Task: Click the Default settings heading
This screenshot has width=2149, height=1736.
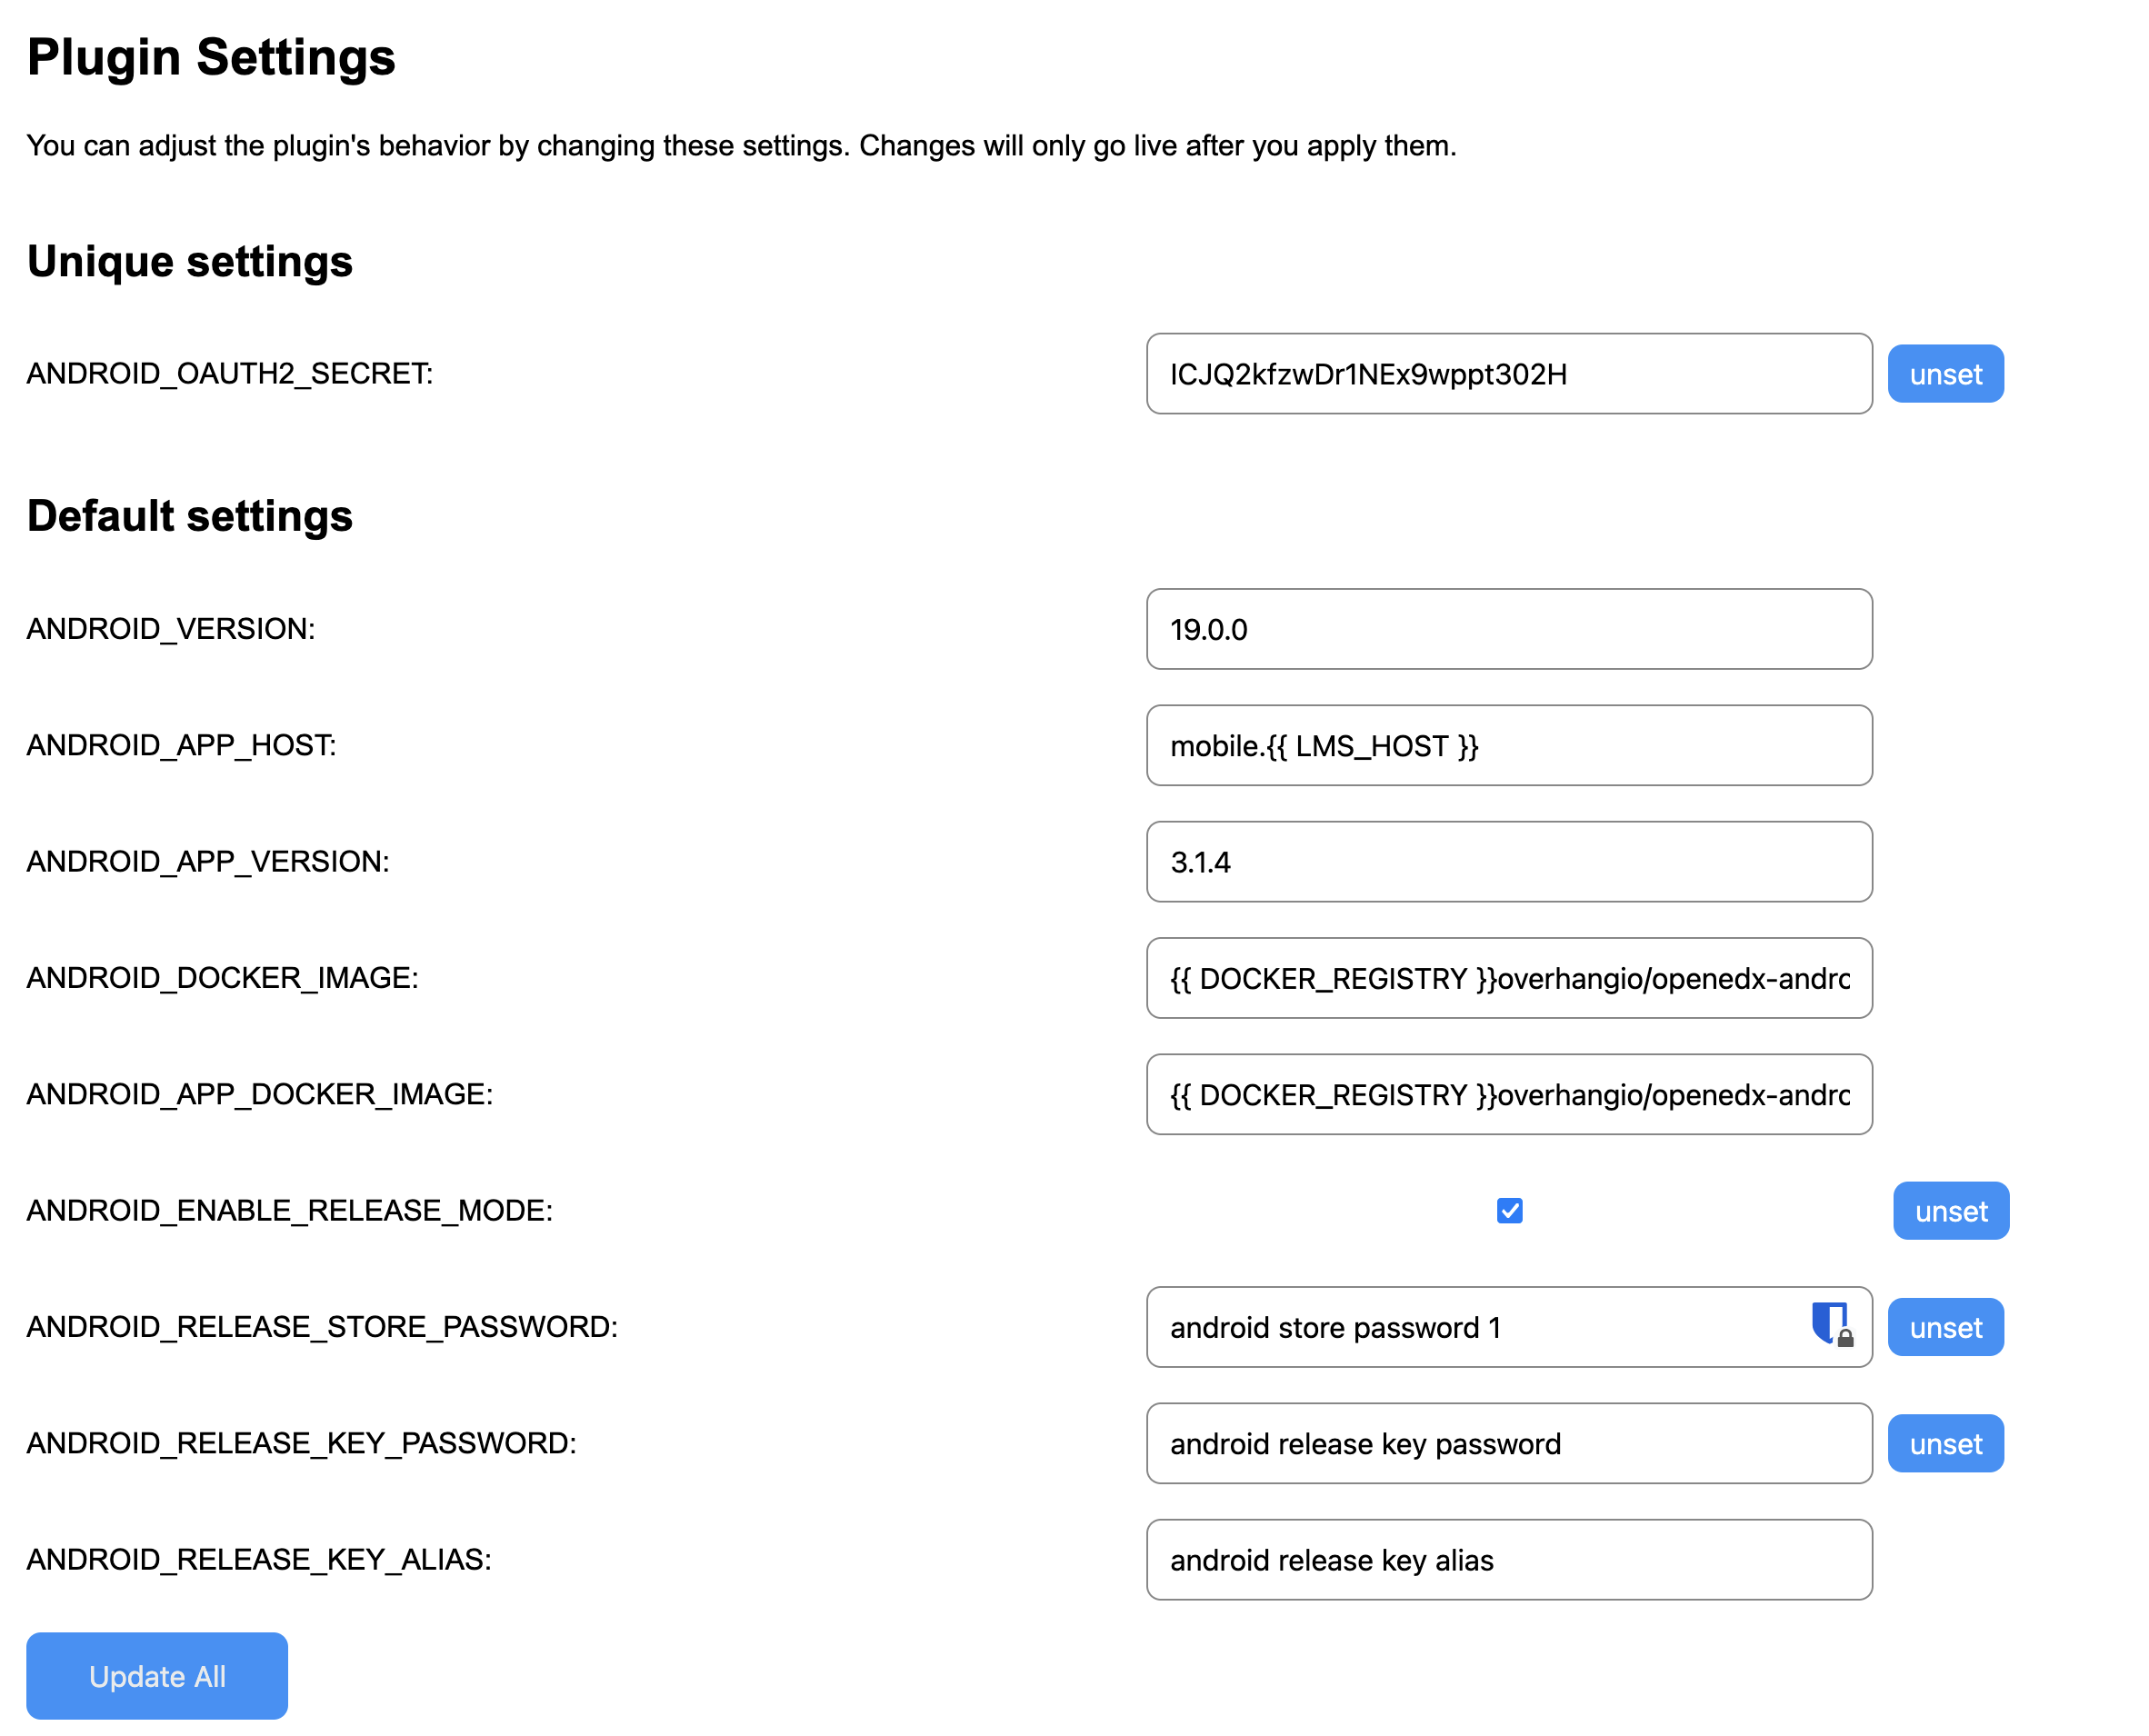Action: coord(190,516)
